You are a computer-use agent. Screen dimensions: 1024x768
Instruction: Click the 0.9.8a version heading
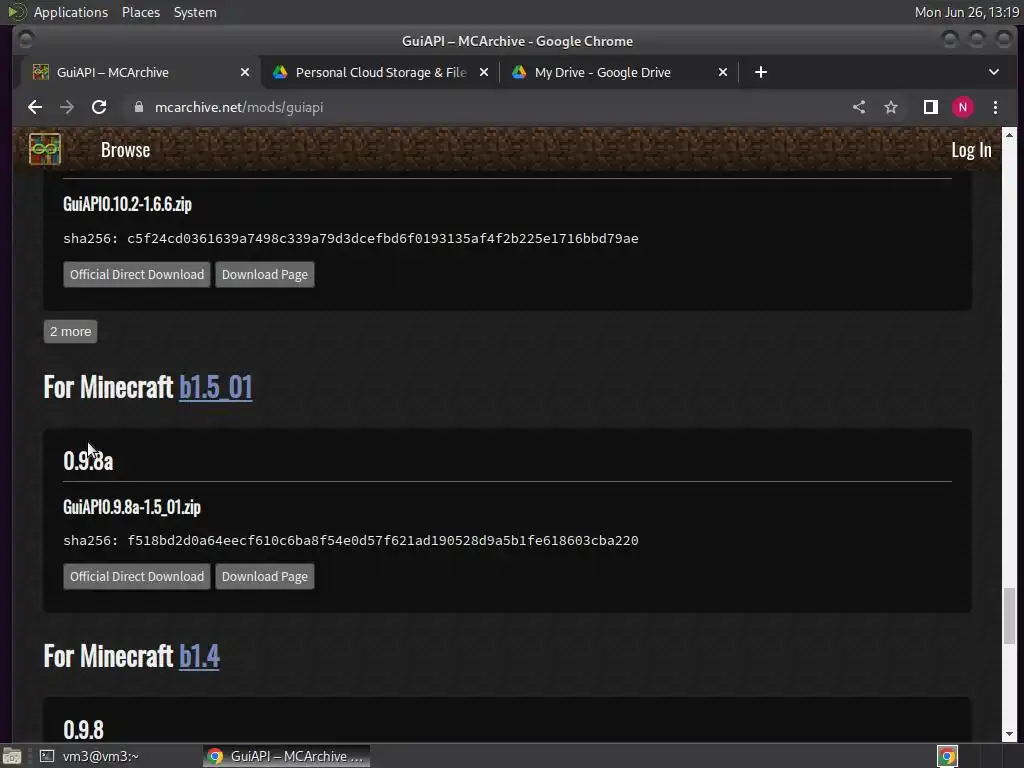point(88,461)
